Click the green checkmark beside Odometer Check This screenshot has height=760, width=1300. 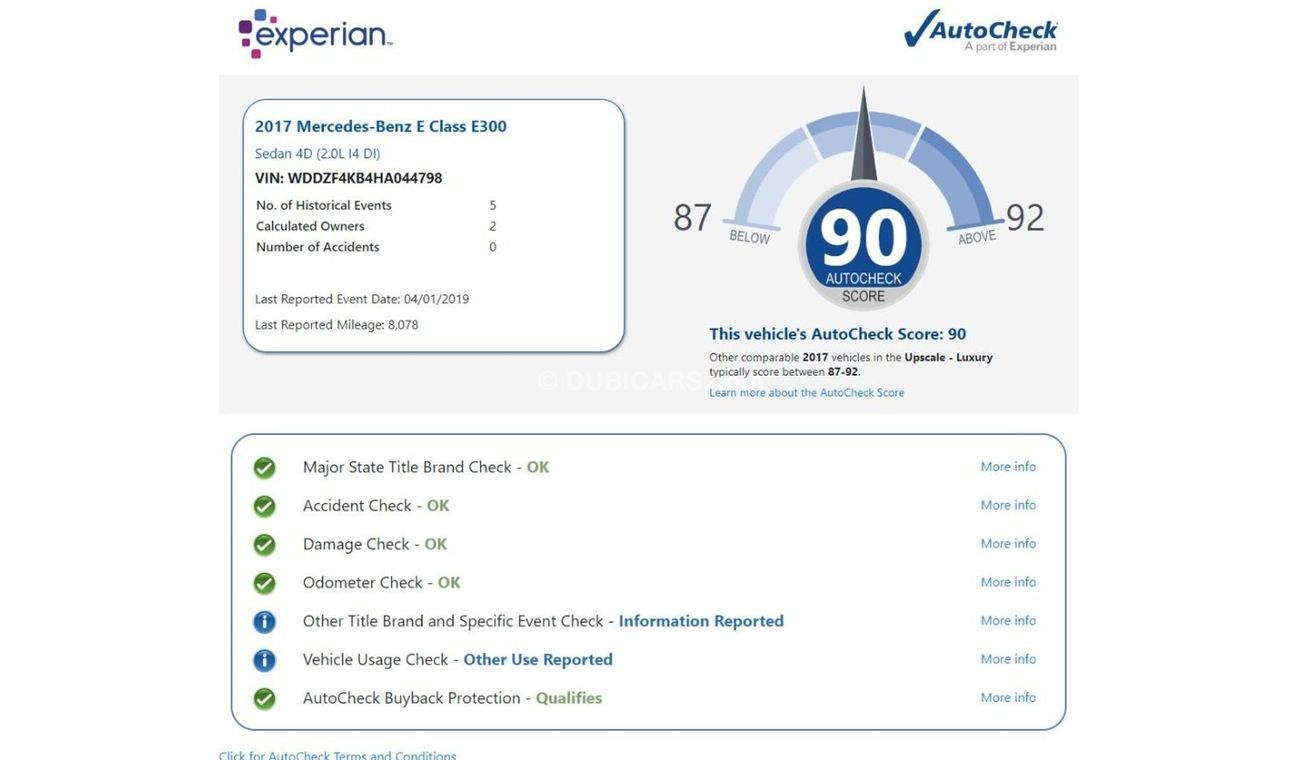tap(264, 583)
